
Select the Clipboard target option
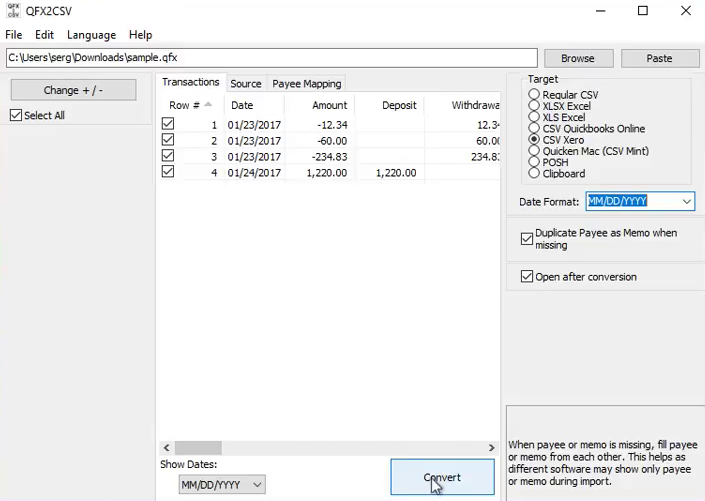coord(534,173)
